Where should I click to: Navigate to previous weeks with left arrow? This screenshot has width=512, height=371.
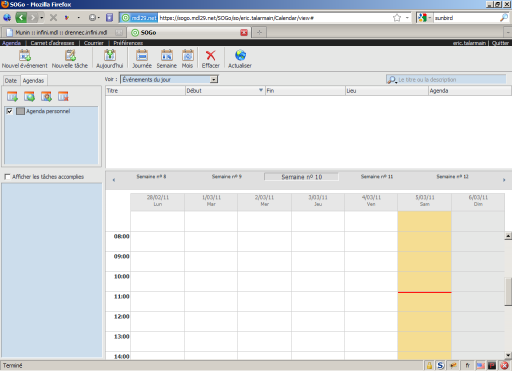[x=114, y=180]
